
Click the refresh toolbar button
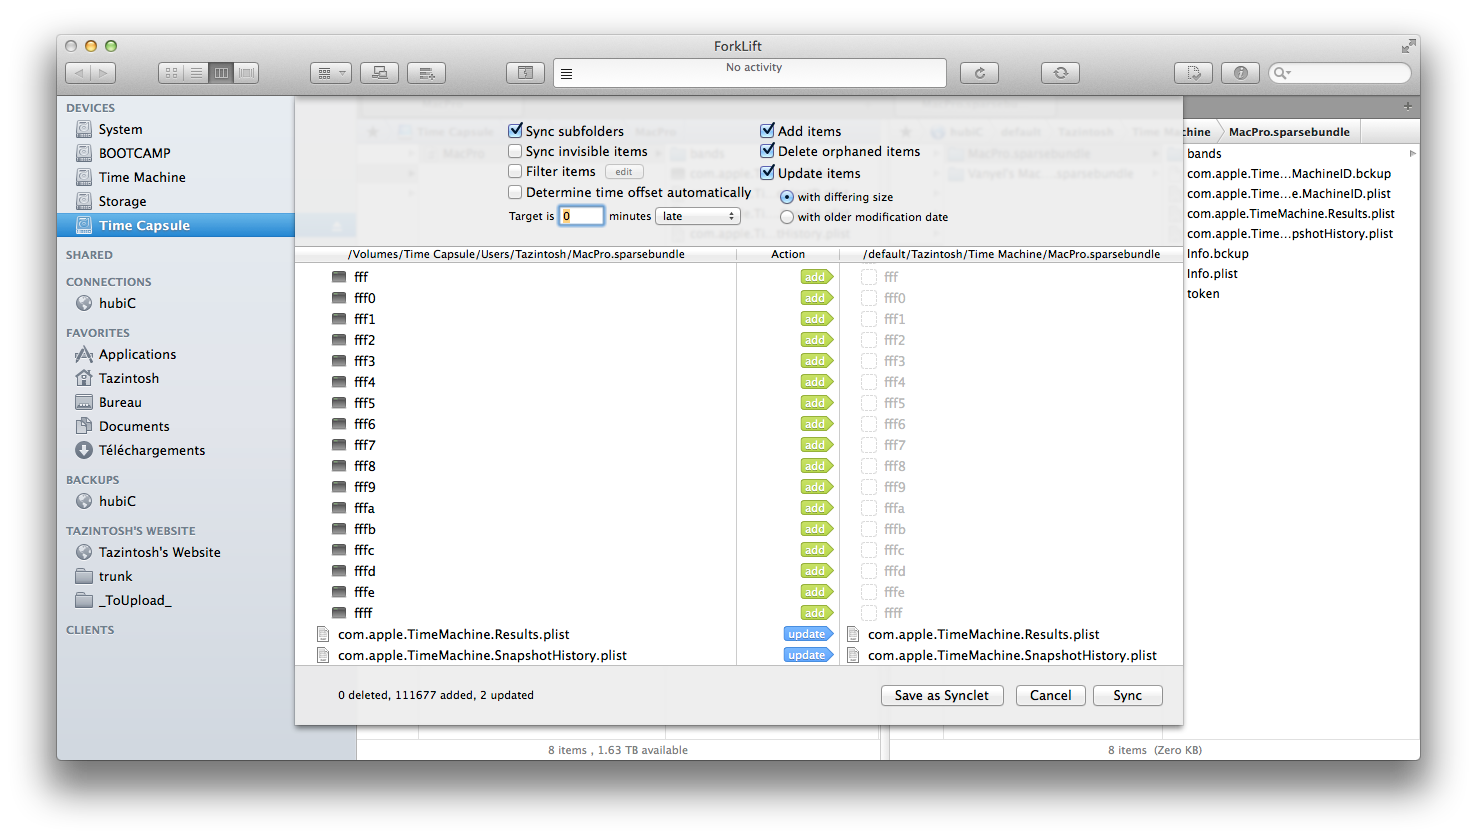point(979,73)
